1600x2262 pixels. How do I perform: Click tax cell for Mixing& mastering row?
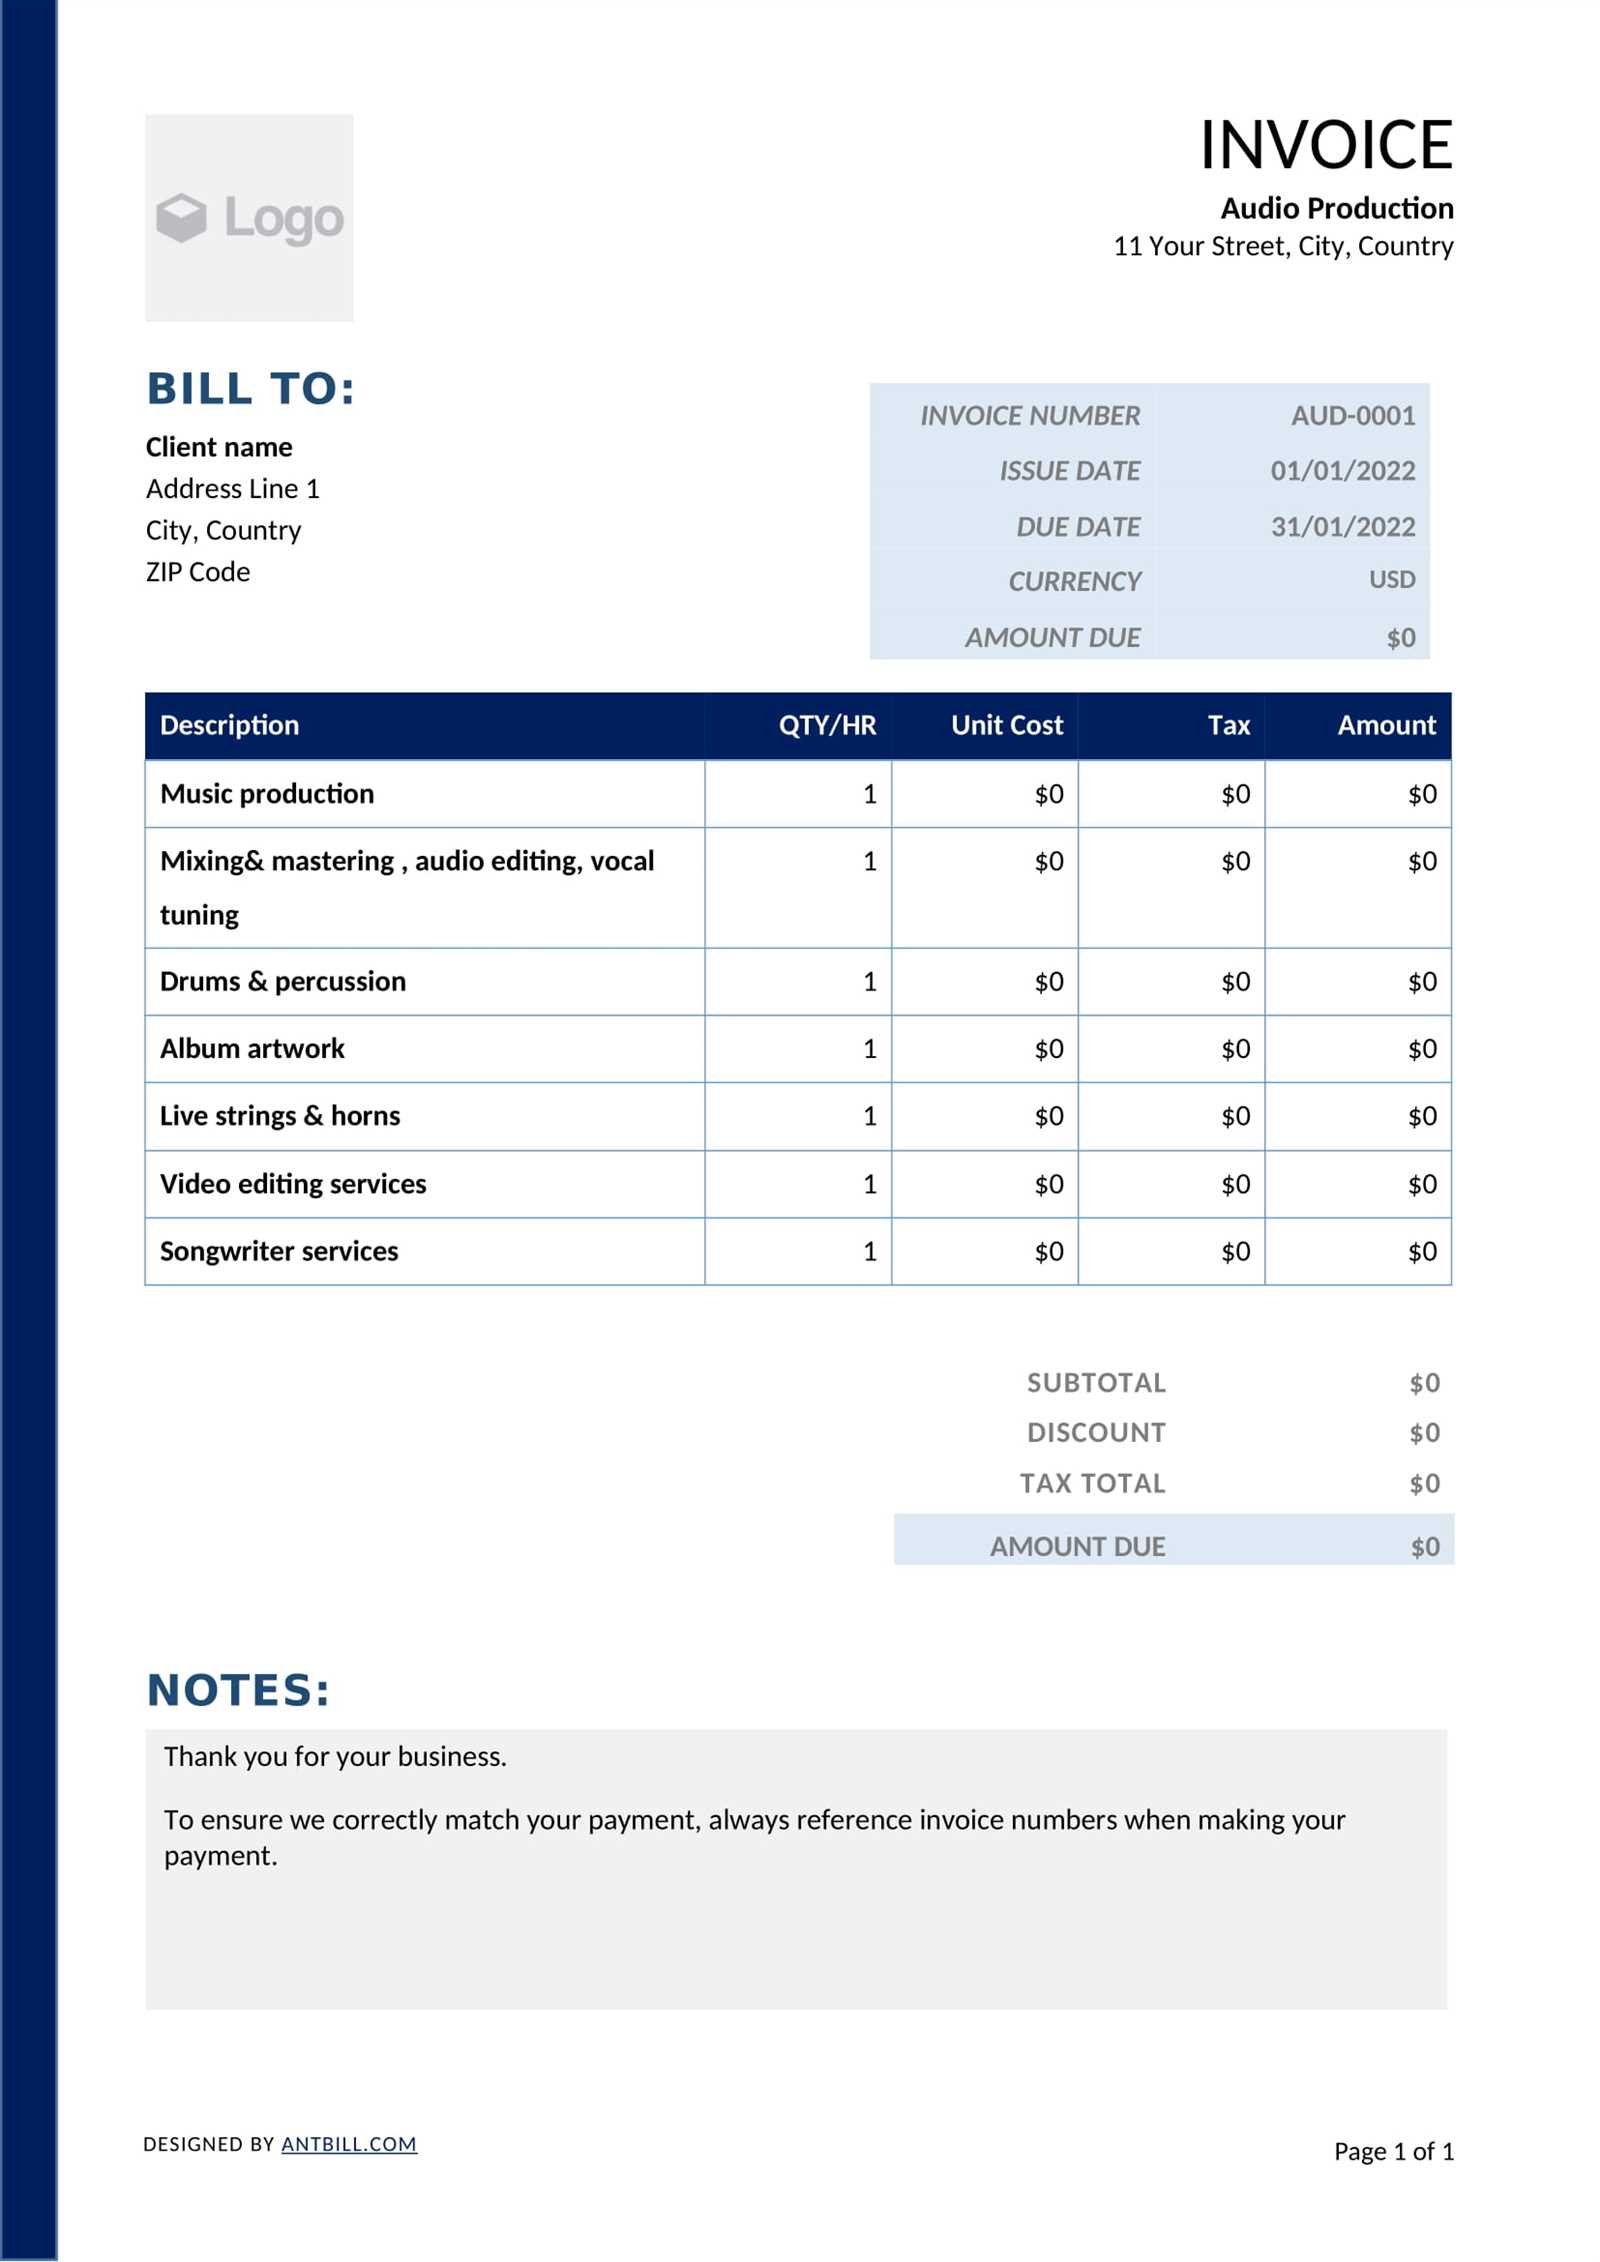point(1171,888)
